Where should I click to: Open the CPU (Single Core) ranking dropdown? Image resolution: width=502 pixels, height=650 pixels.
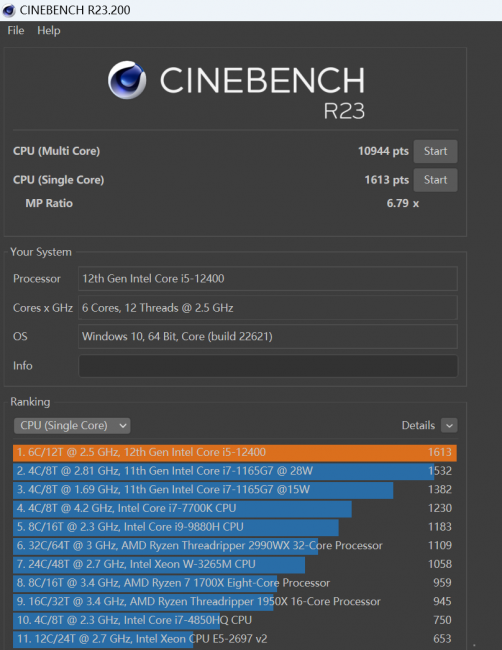[x=72, y=425]
